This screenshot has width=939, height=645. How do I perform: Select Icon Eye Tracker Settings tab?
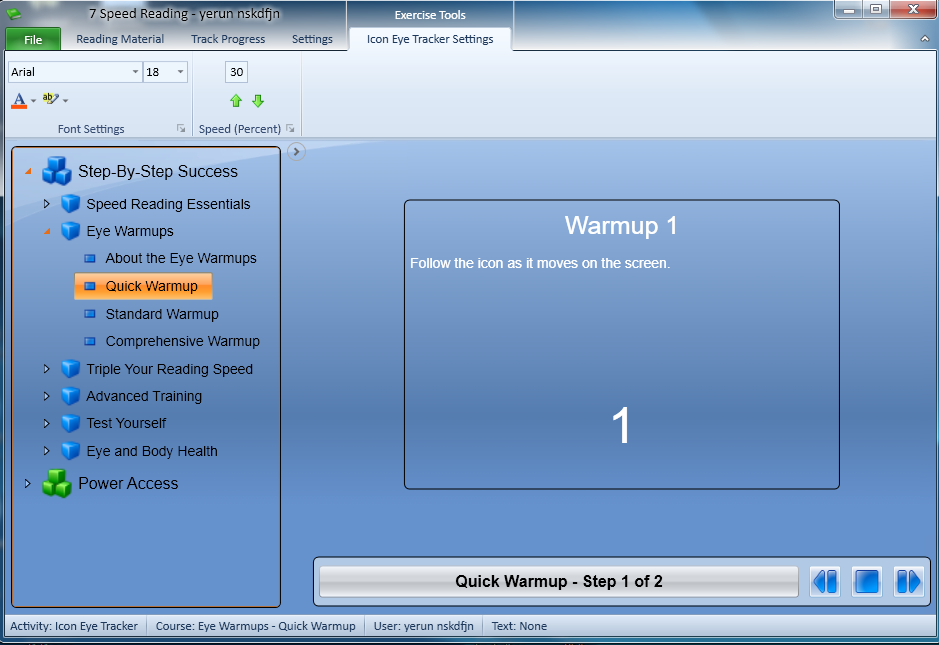430,39
